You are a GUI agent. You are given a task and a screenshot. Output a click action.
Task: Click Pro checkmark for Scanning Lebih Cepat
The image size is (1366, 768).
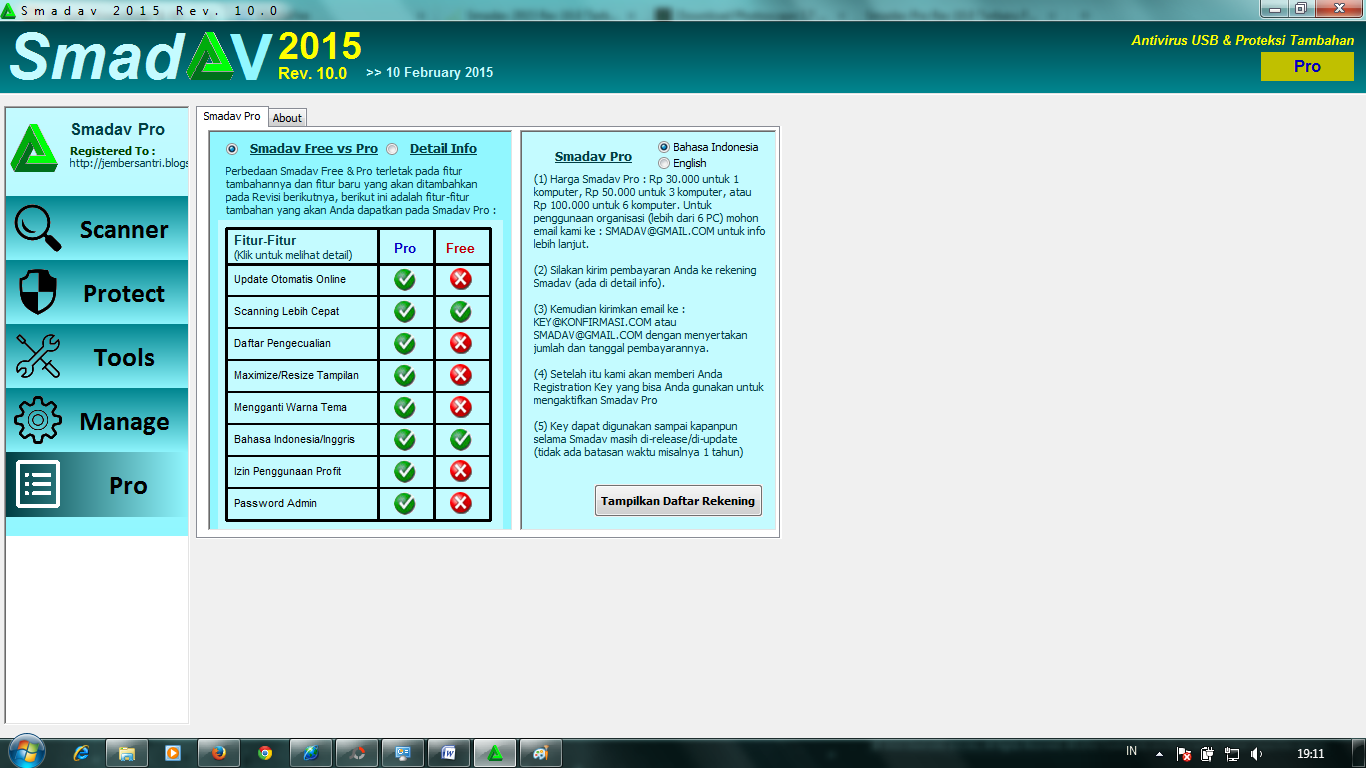pos(405,311)
